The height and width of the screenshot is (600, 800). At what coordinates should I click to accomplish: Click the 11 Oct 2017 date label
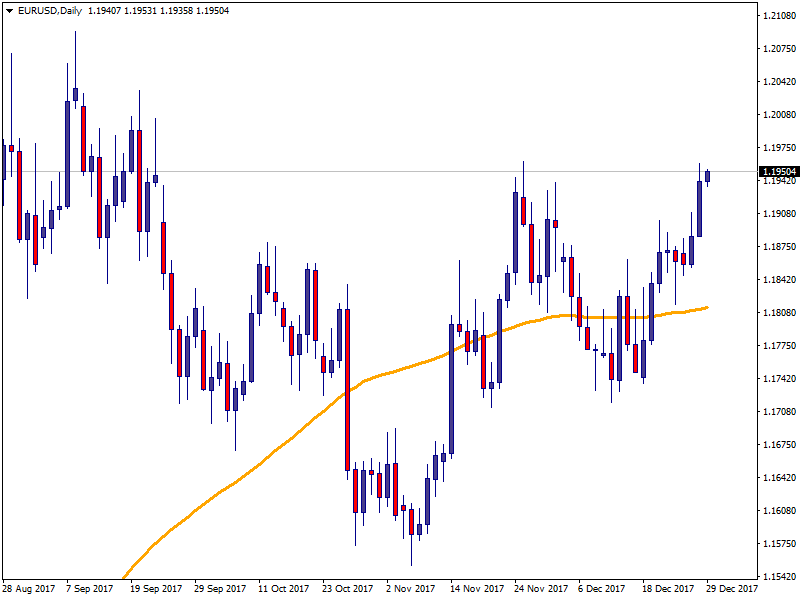point(283,589)
